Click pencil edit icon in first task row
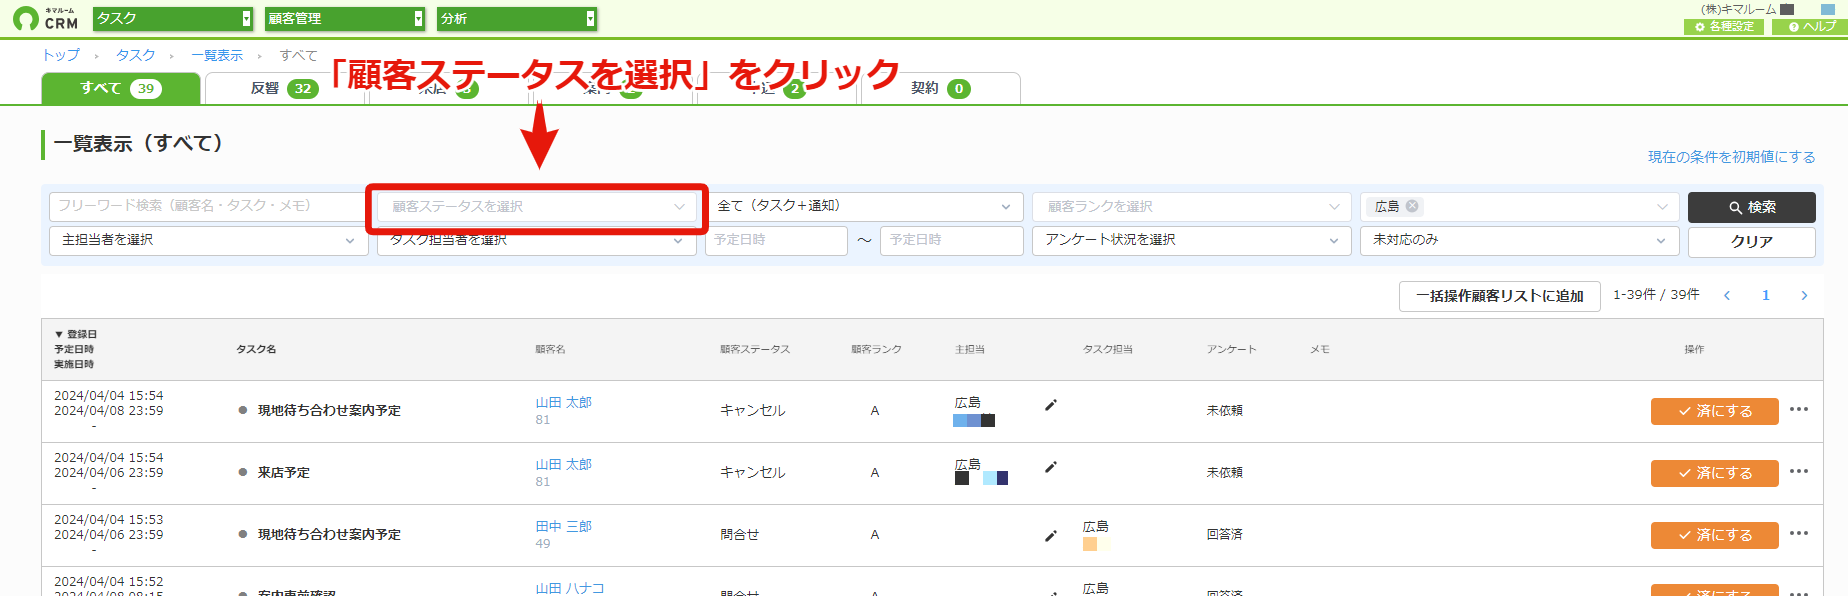 tap(1050, 405)
